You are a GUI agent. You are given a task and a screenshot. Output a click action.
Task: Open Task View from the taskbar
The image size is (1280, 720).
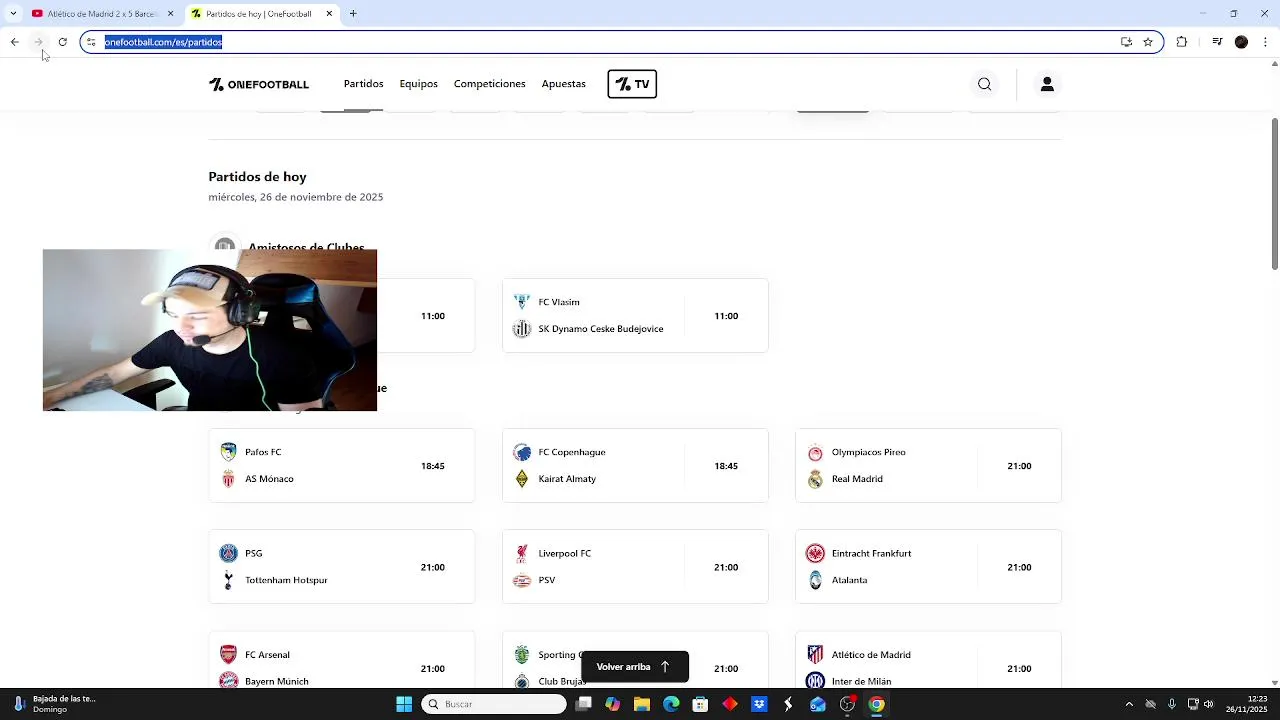click(x=584, y=704)
